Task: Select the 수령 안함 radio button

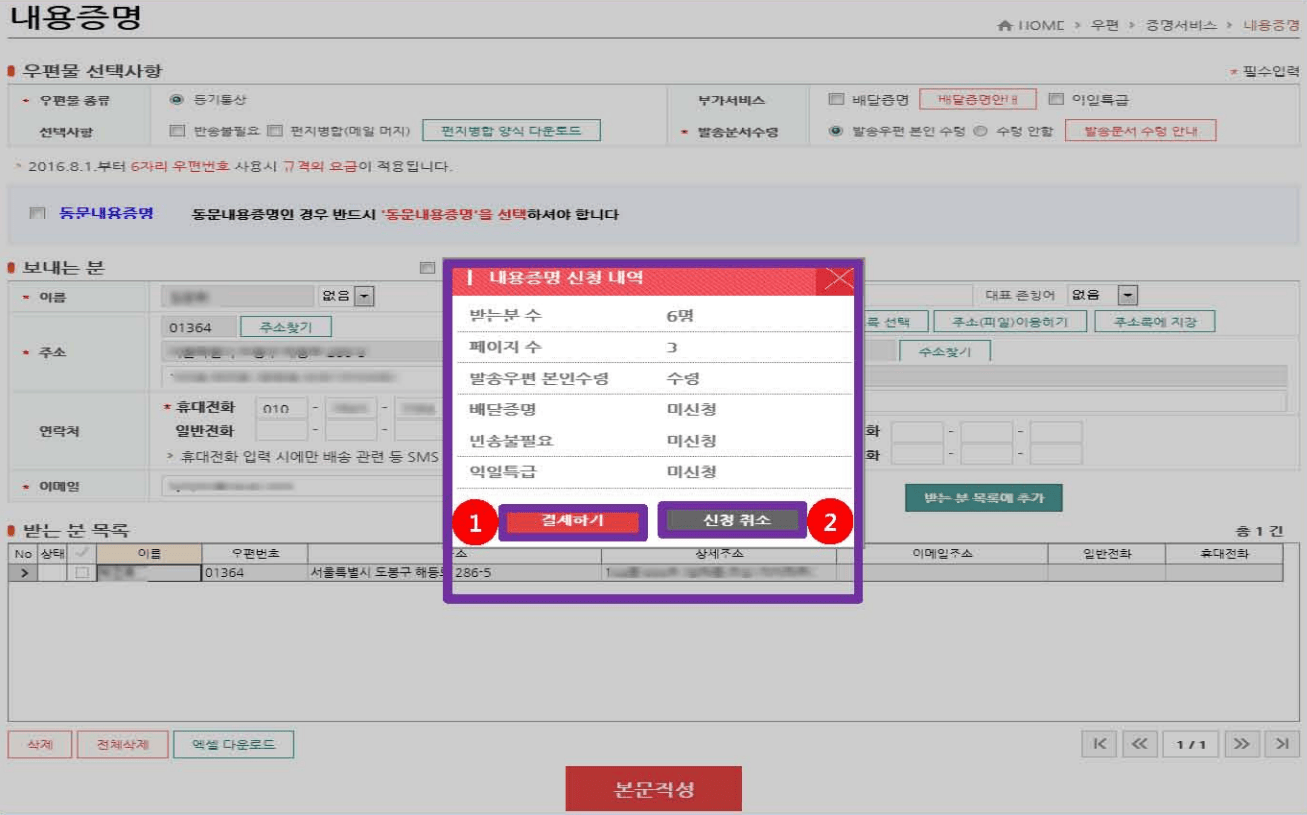Action: tap(980, 131)
